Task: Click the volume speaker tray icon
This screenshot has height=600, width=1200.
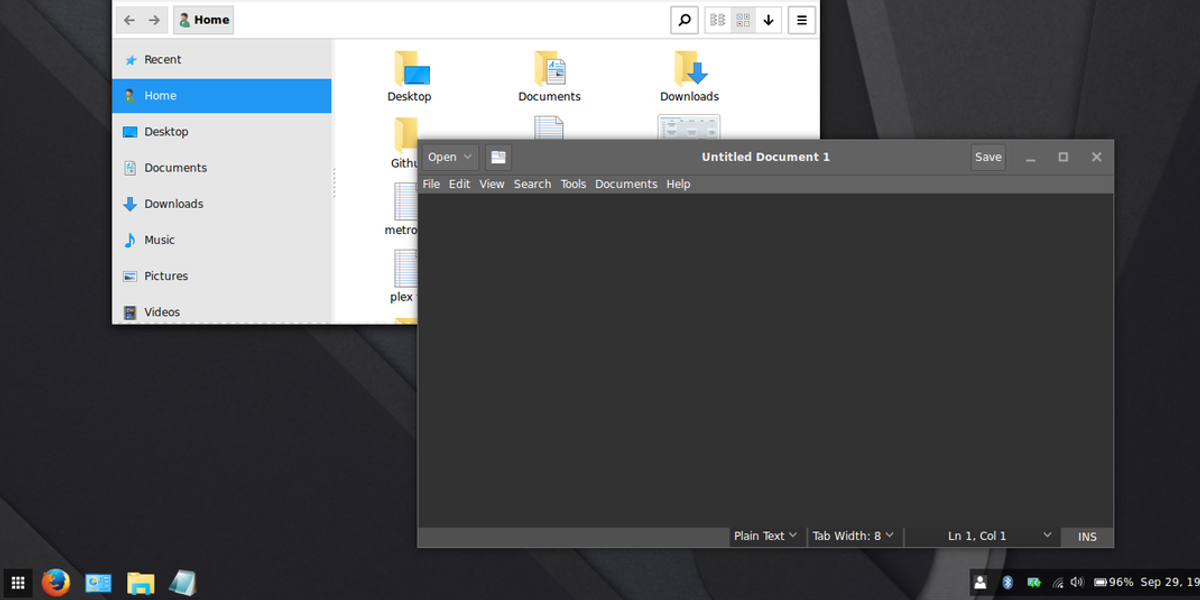Action: coord(1077,582)
